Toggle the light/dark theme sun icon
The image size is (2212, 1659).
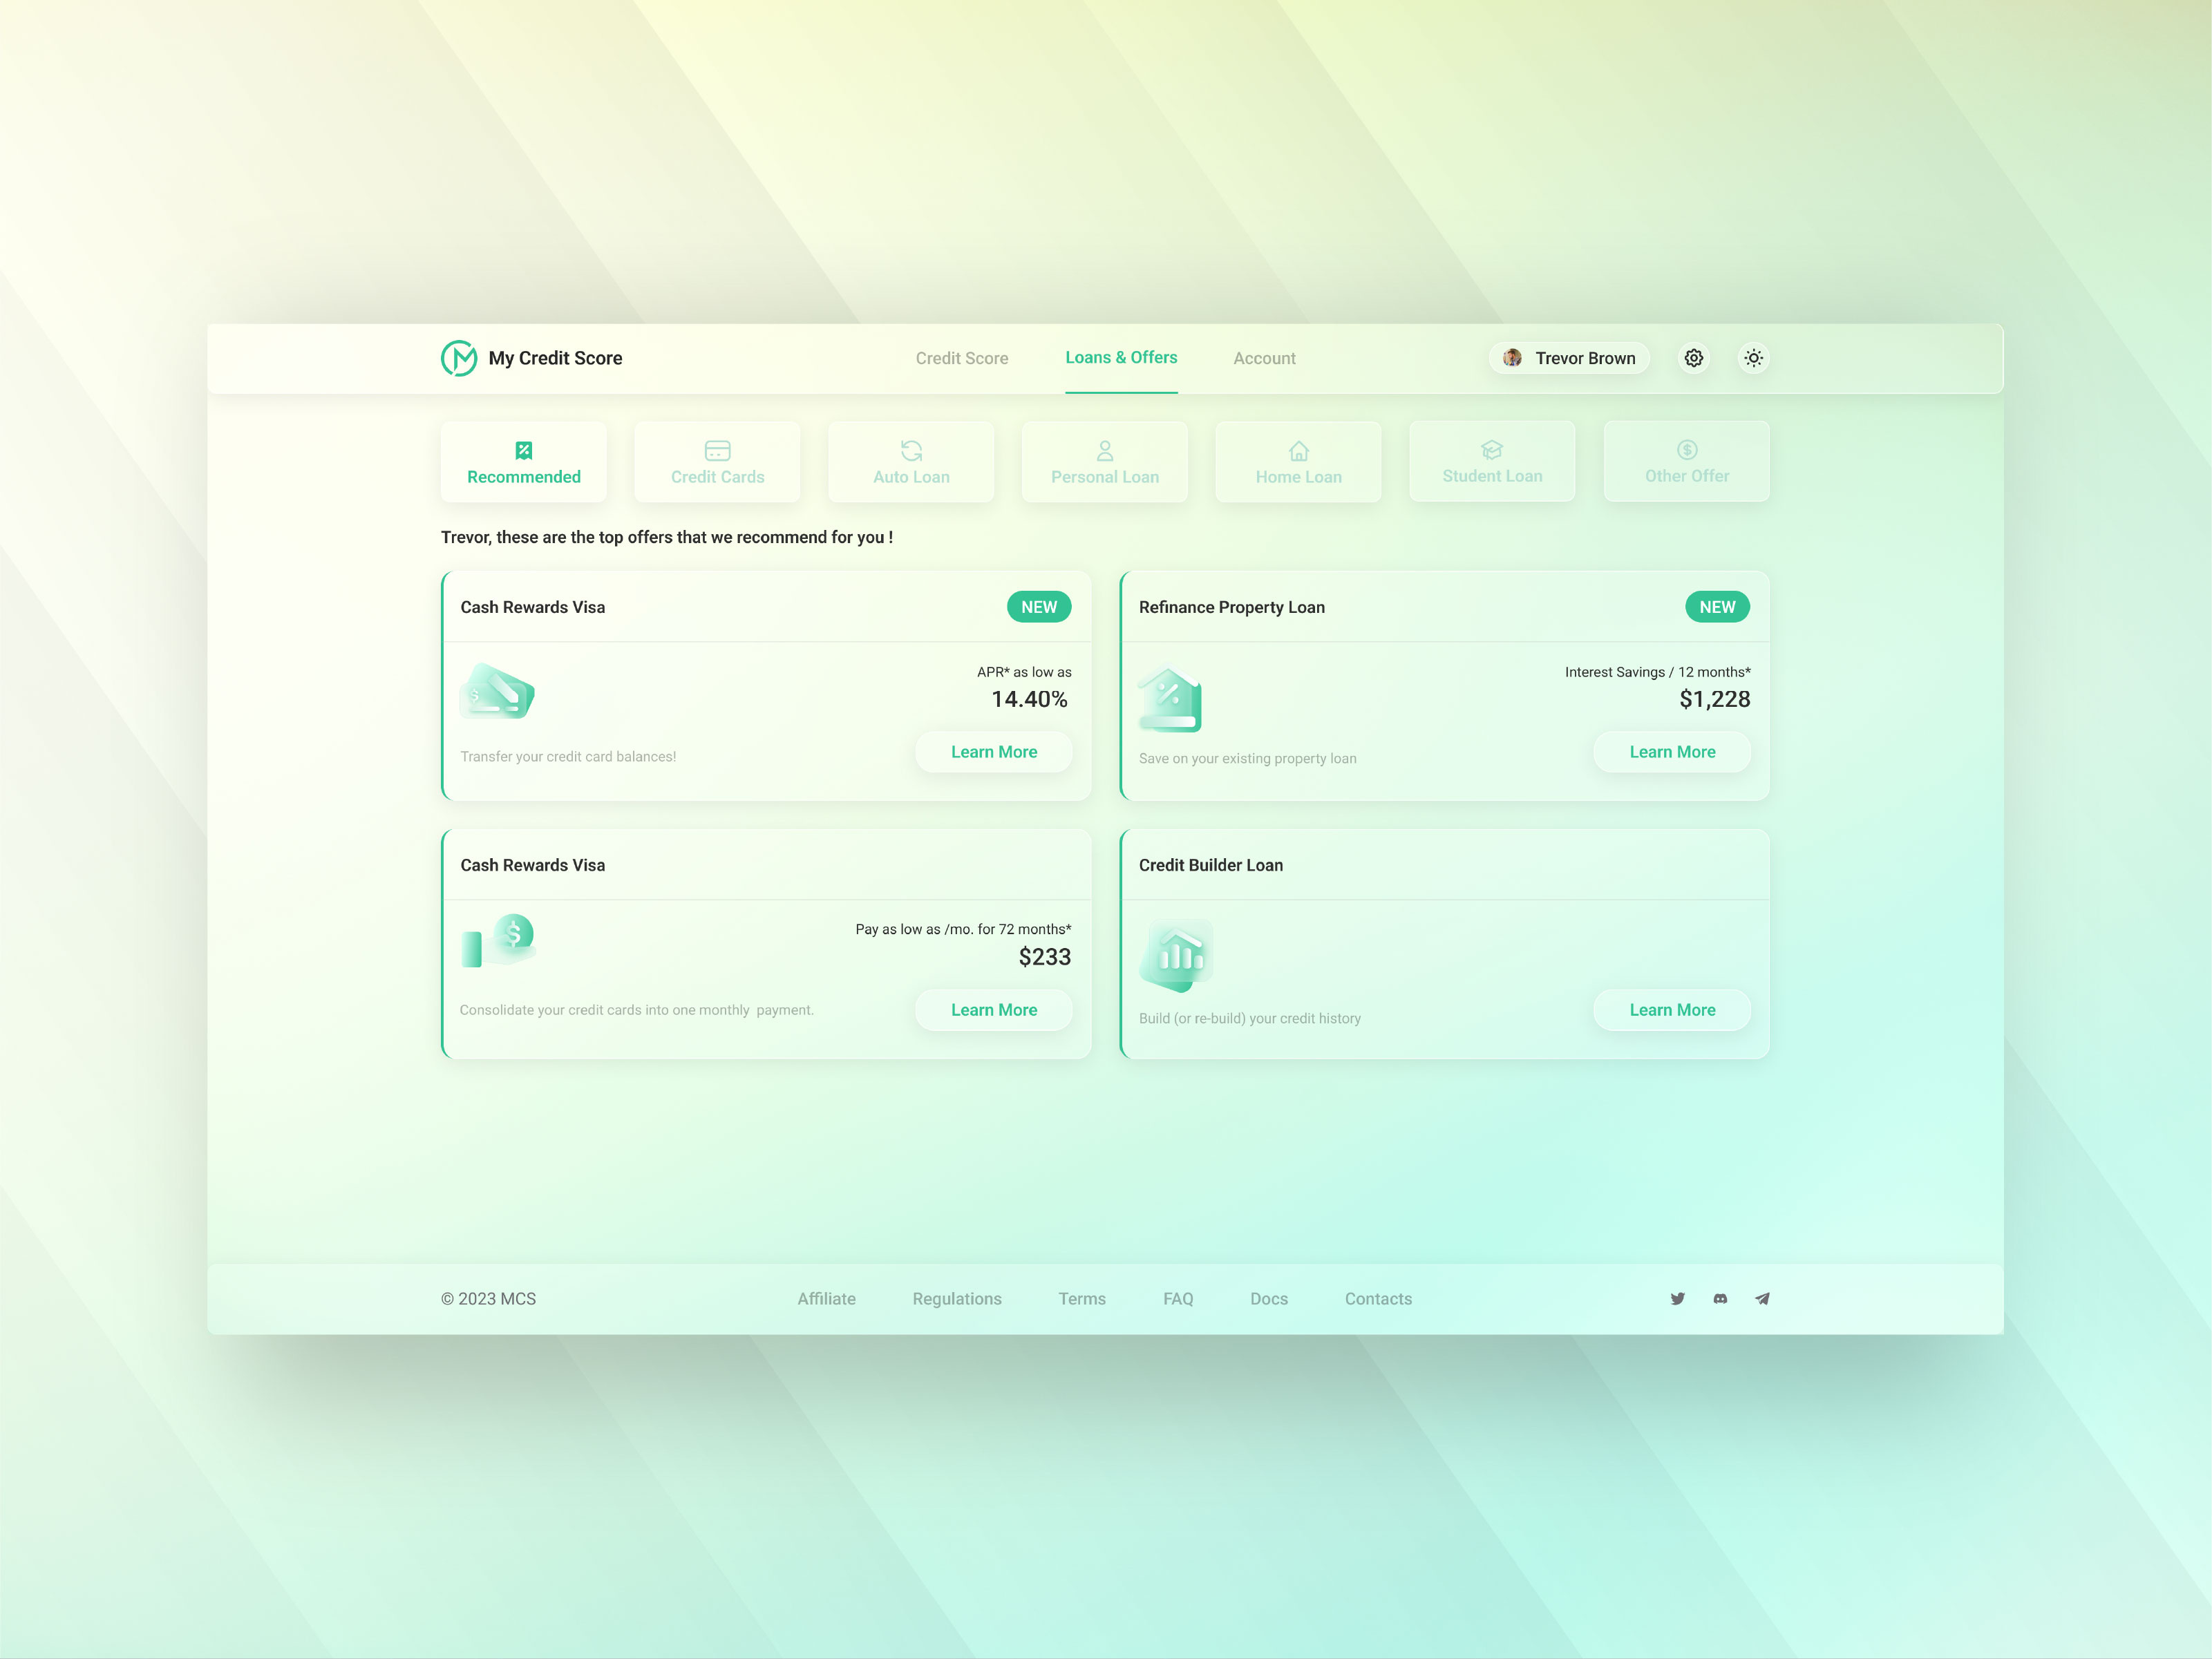(1753, 357)
